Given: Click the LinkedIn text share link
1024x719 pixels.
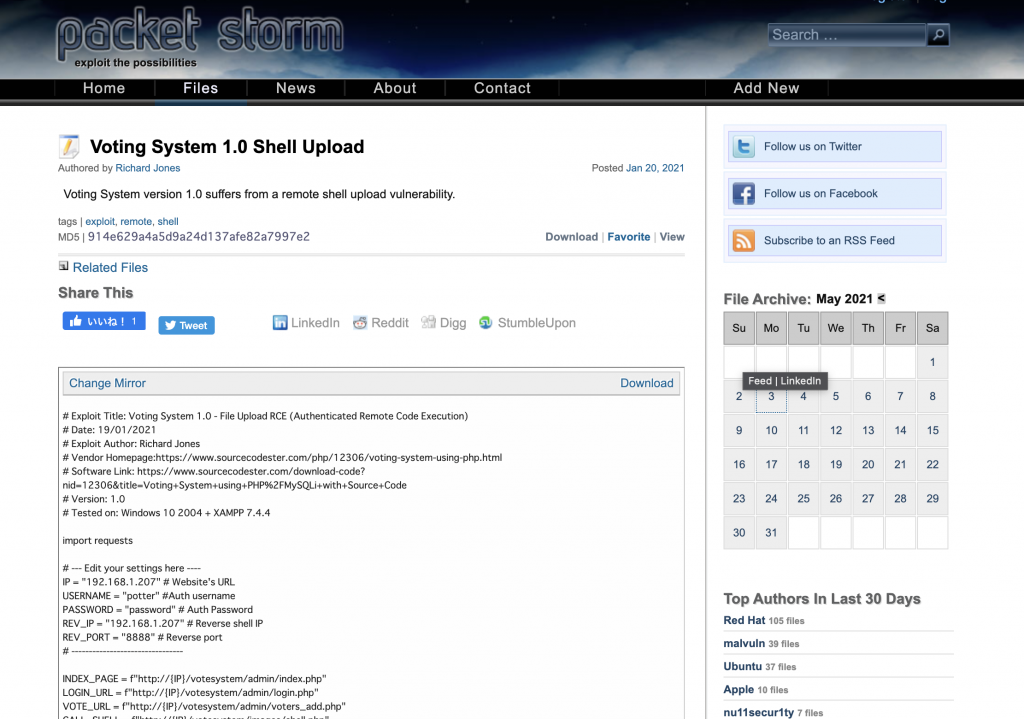Looking at the screenshot, I should coord(315,323).
